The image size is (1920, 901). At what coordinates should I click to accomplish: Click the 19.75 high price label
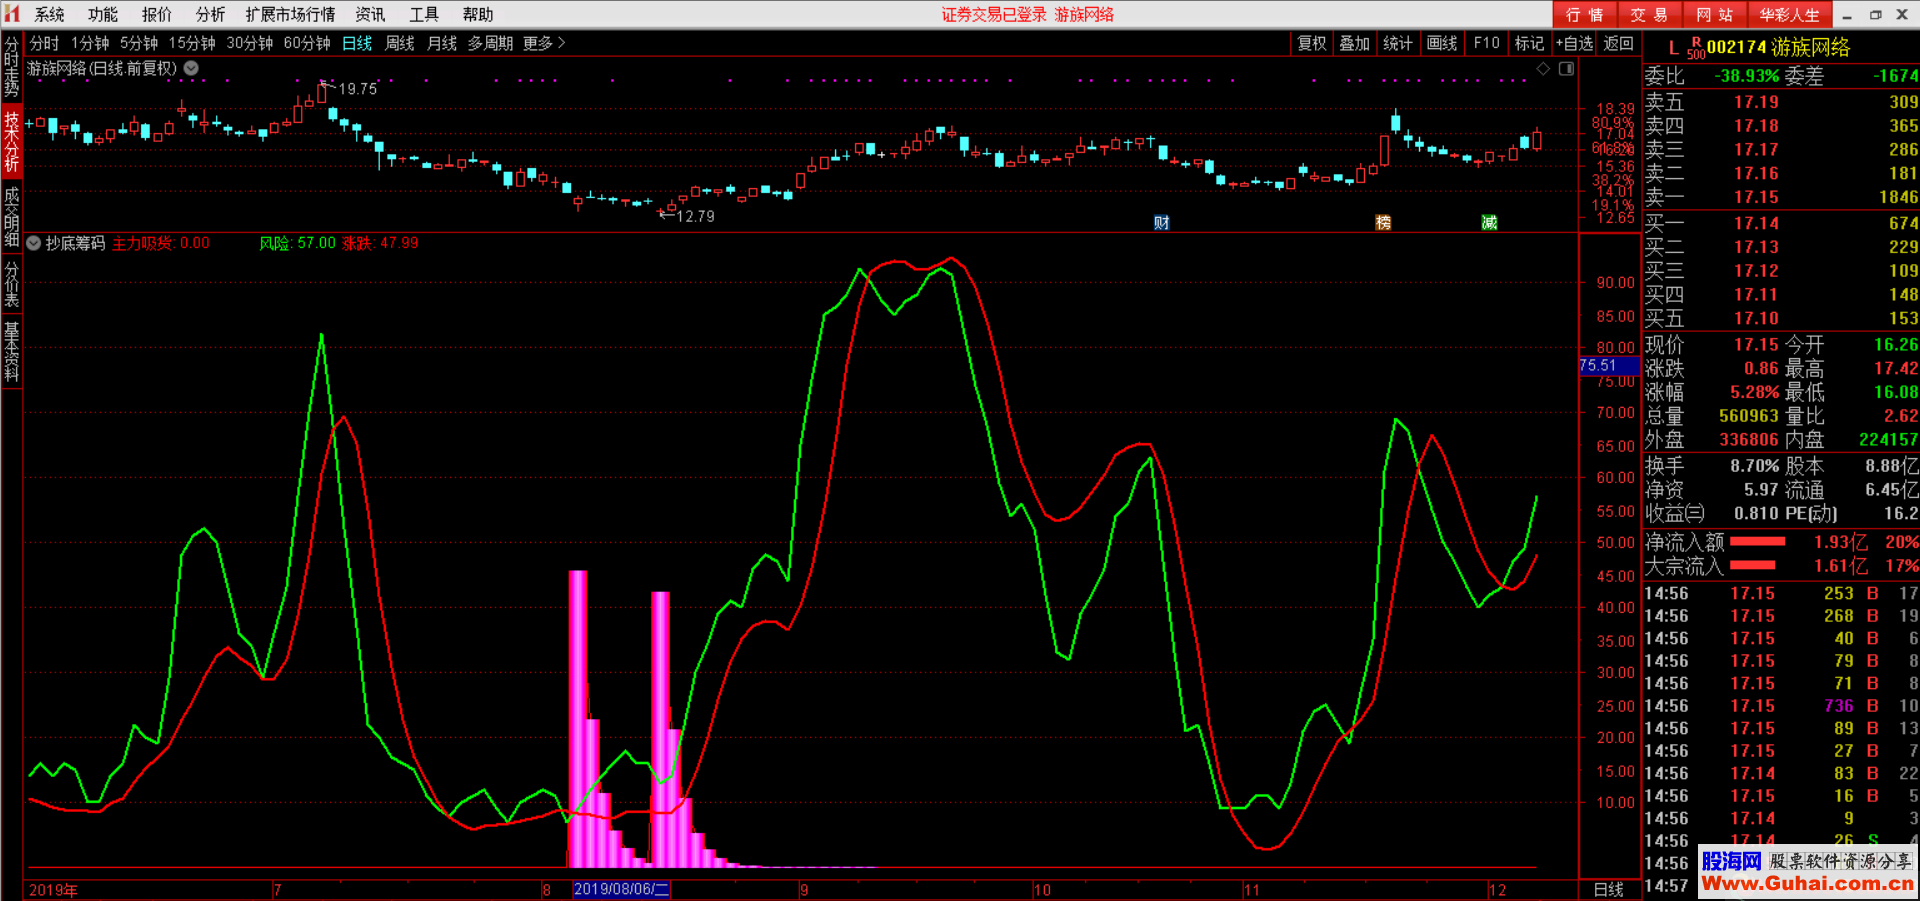(x=358, y=89)
